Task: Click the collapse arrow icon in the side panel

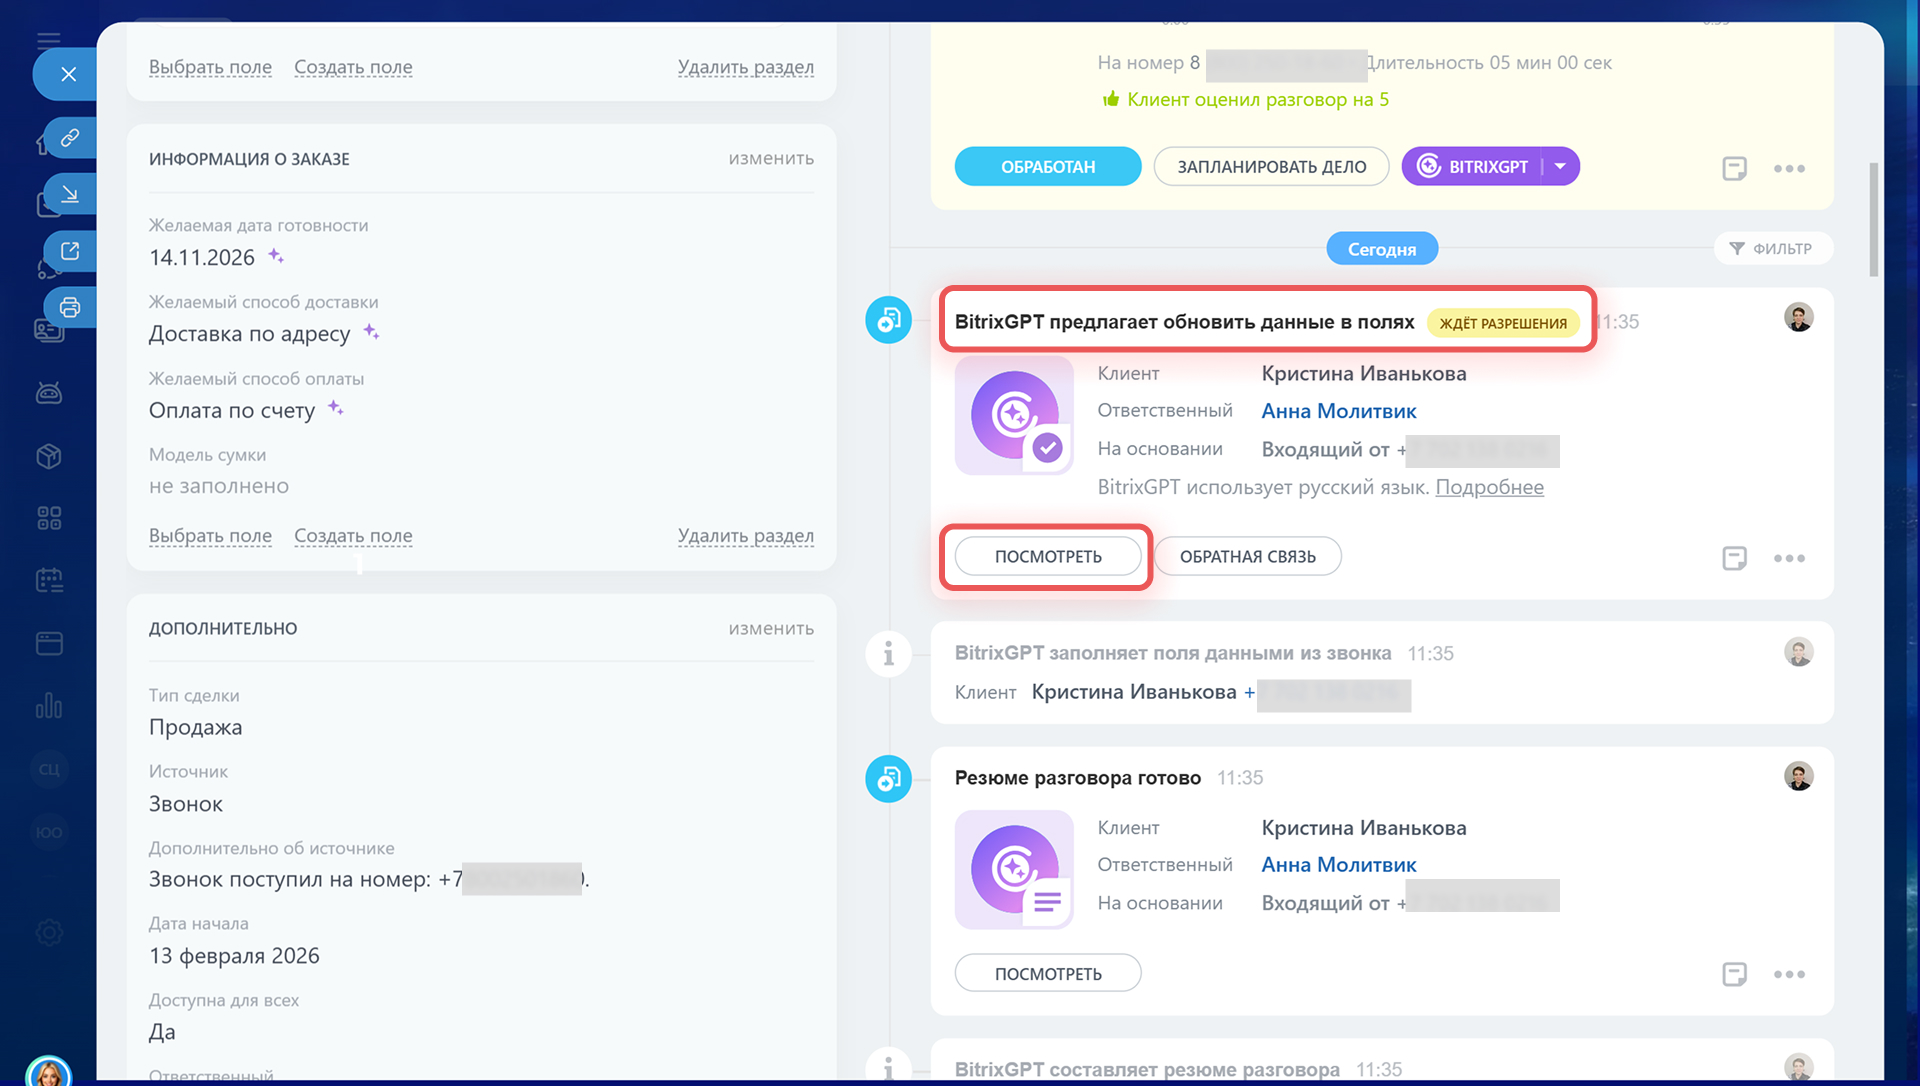Action: (x=69, y=194)
